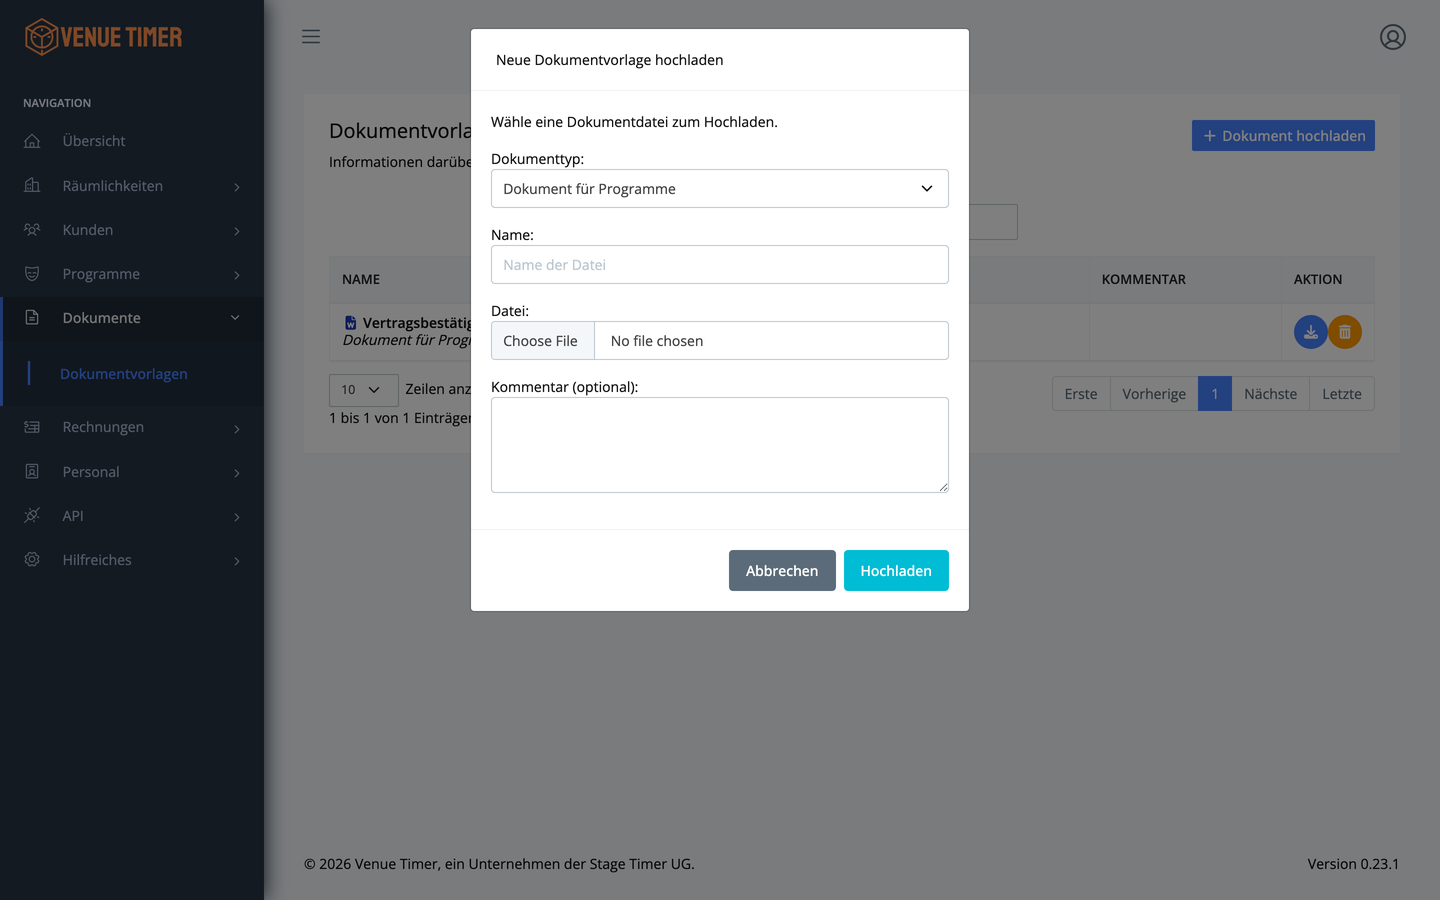Click the NAME column header
Viewport: 1440px width, 900px height.
click(361, 280)
